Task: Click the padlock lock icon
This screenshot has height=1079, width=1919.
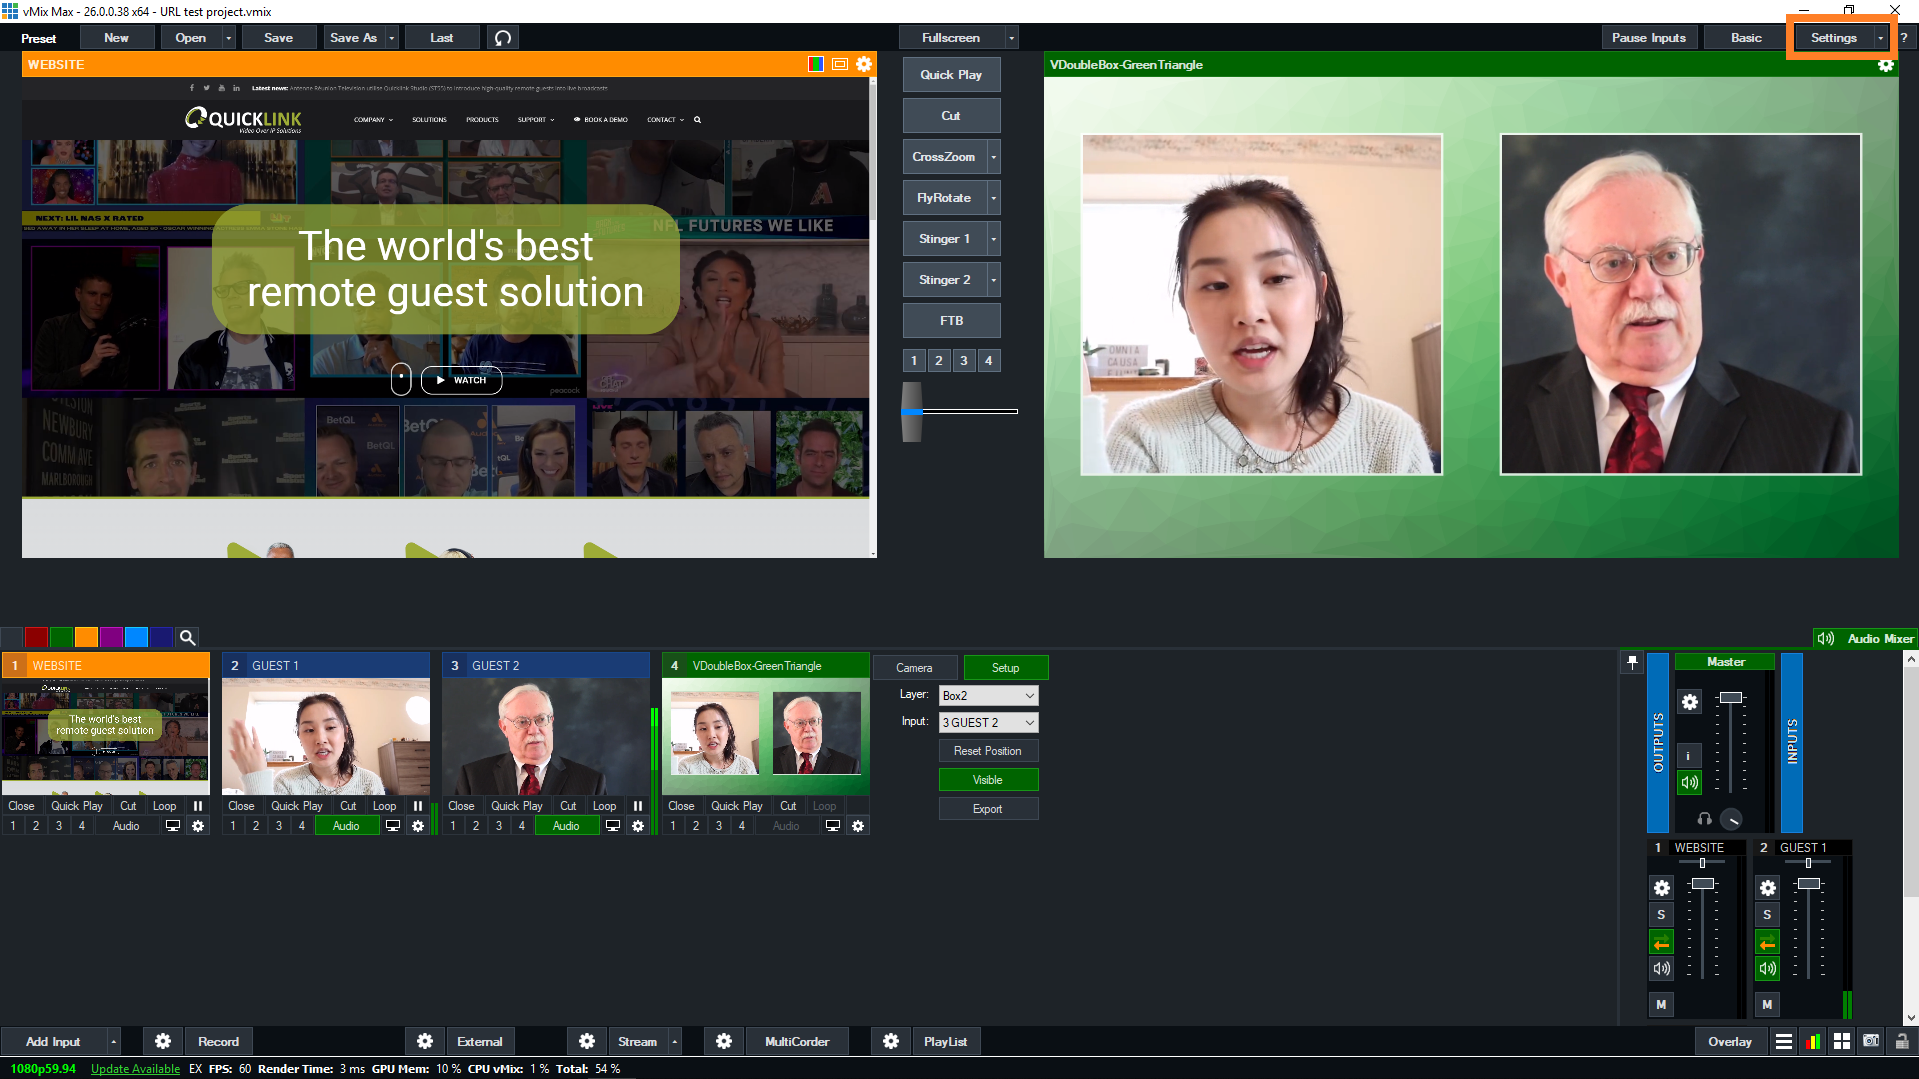Action: click(x=1902, y=1041)
